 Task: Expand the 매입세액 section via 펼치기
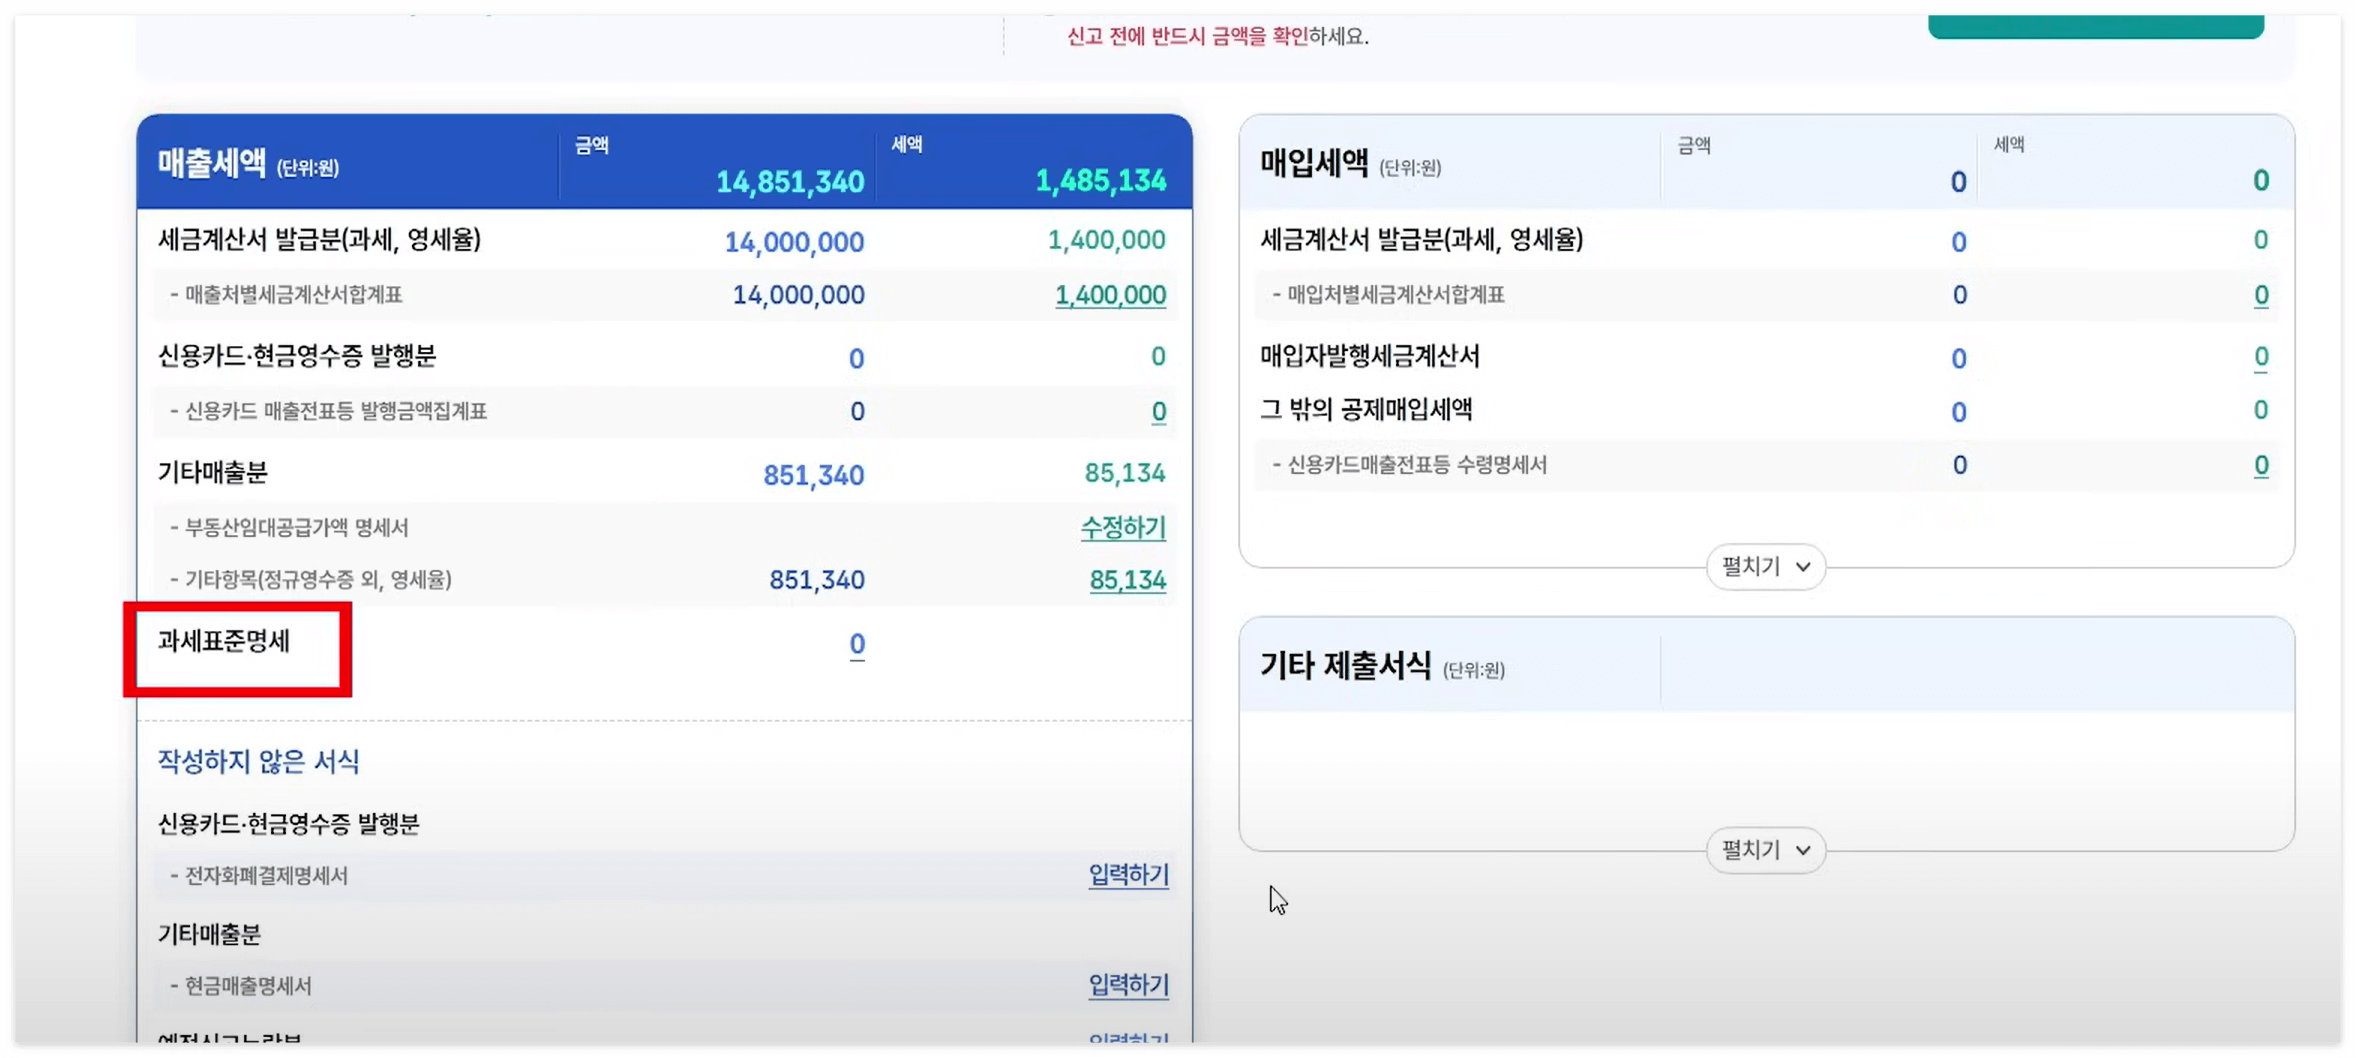(x=1764, y=566)
